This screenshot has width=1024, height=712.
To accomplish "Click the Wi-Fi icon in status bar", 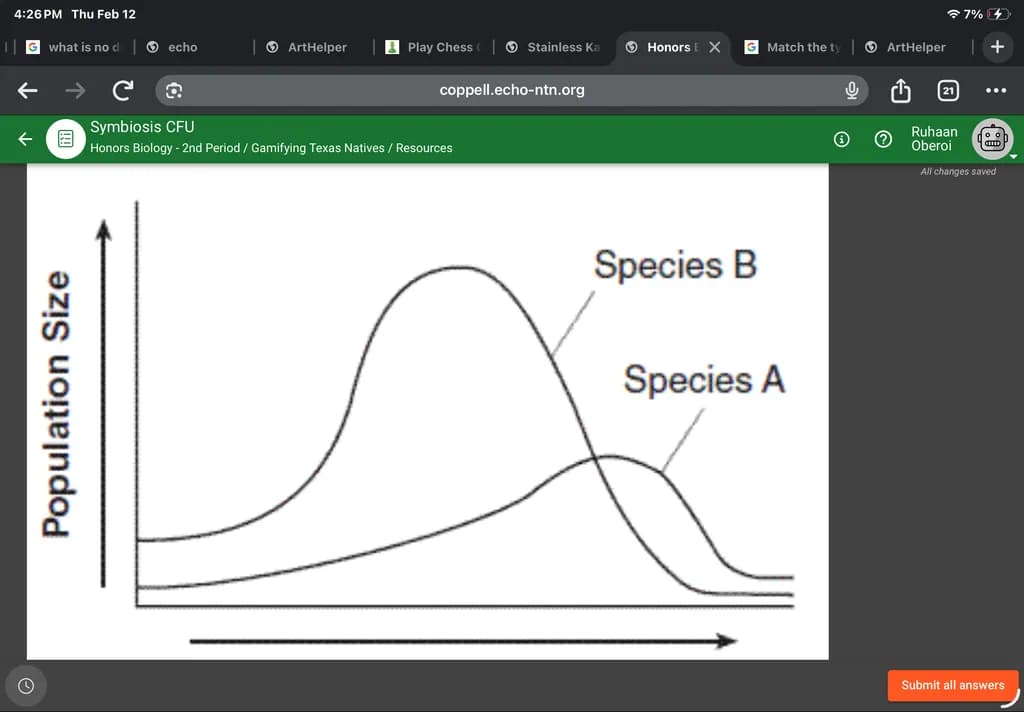I will [x=953, y=14].
